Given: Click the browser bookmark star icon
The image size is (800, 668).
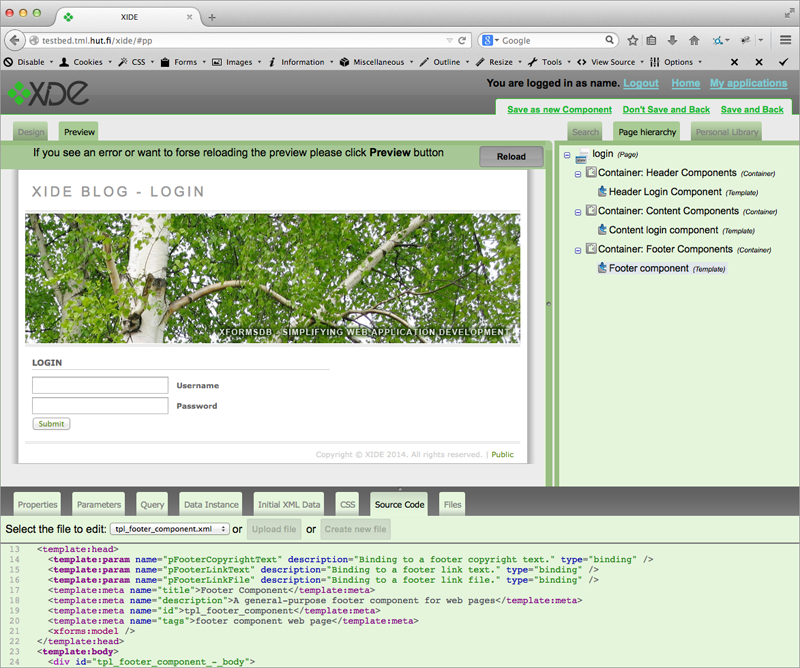Looking at the screenshot, I should click(x=633, y=41).
